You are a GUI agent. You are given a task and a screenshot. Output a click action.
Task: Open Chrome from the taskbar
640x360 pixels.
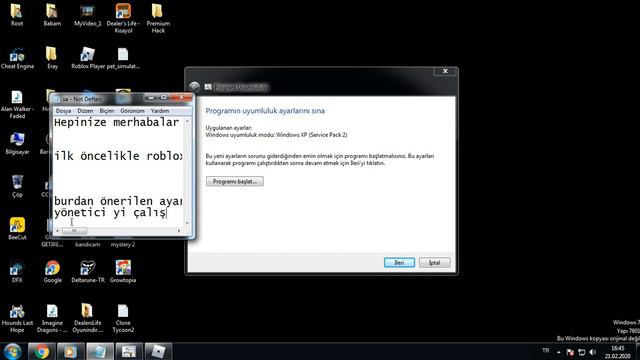pos(41,351)
